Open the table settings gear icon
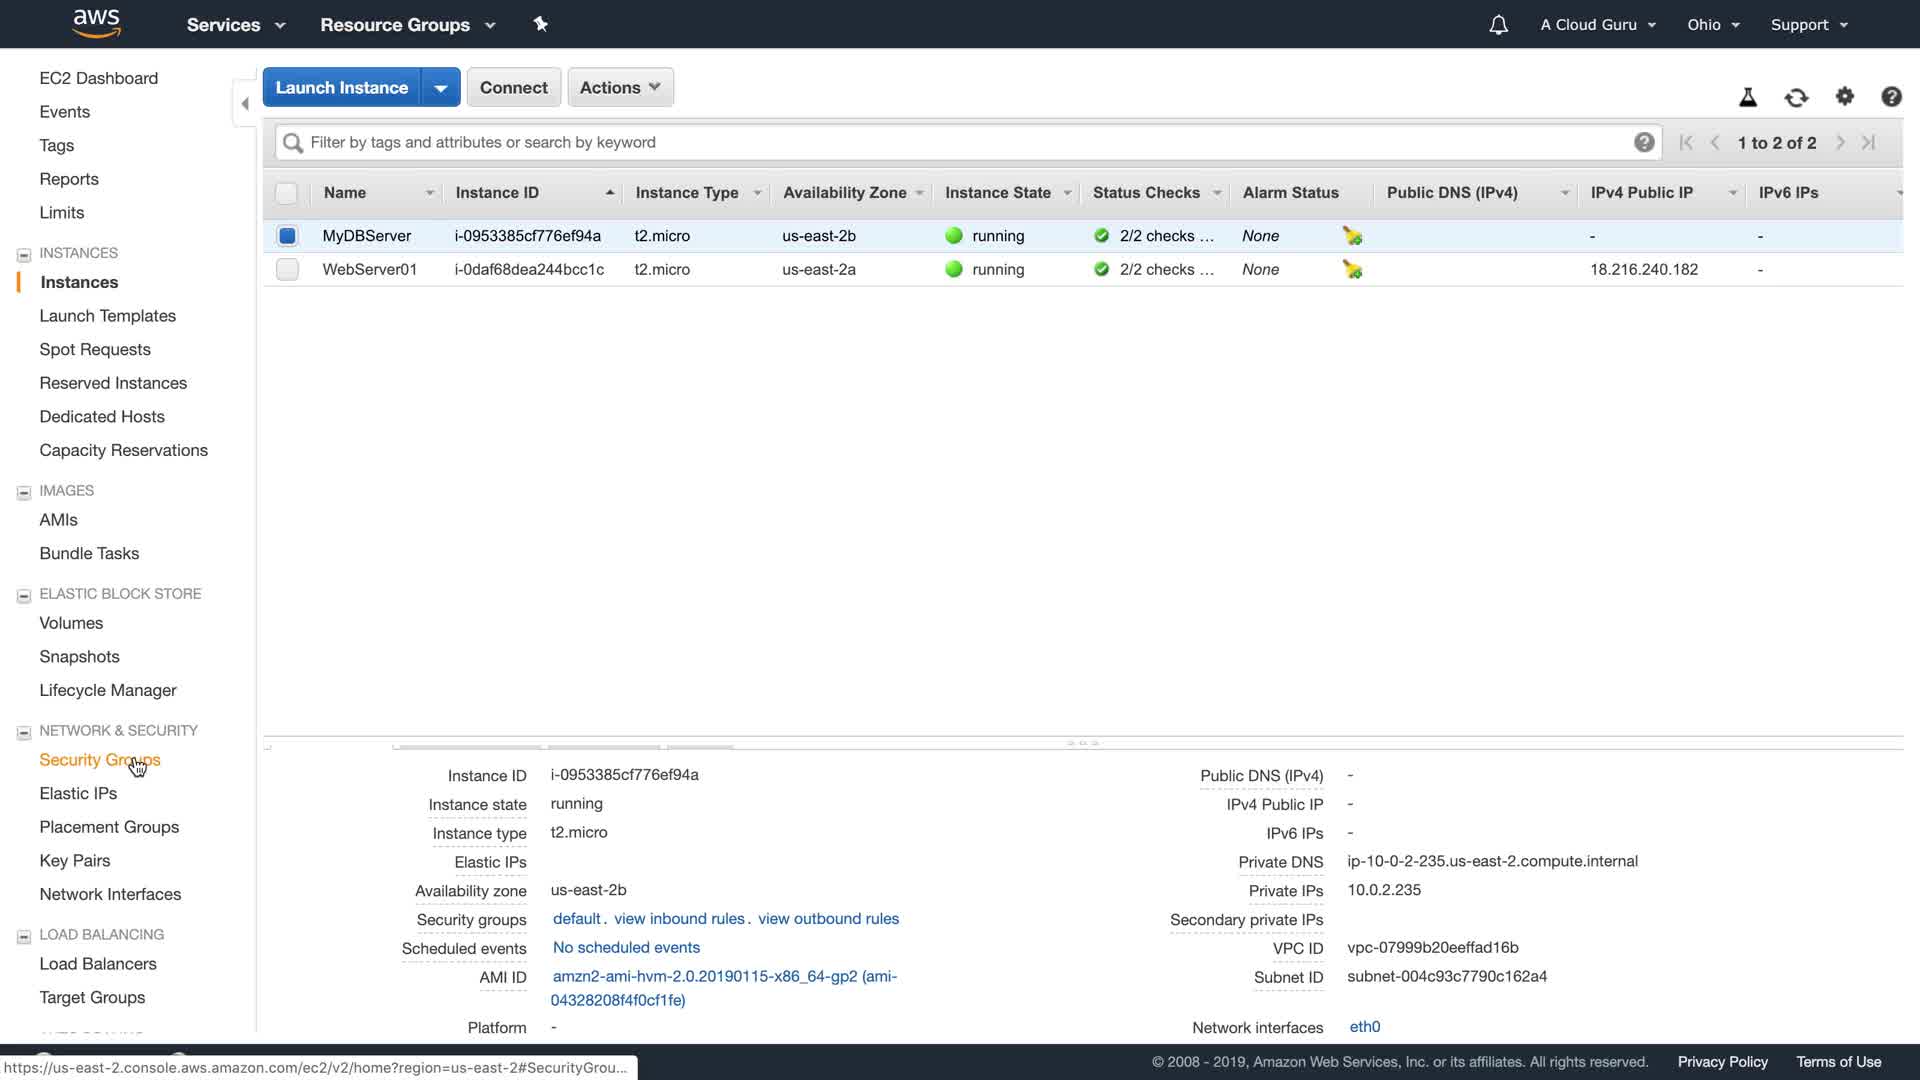This screenshot has height=1080, width=1920. (x=1845, y=96)
